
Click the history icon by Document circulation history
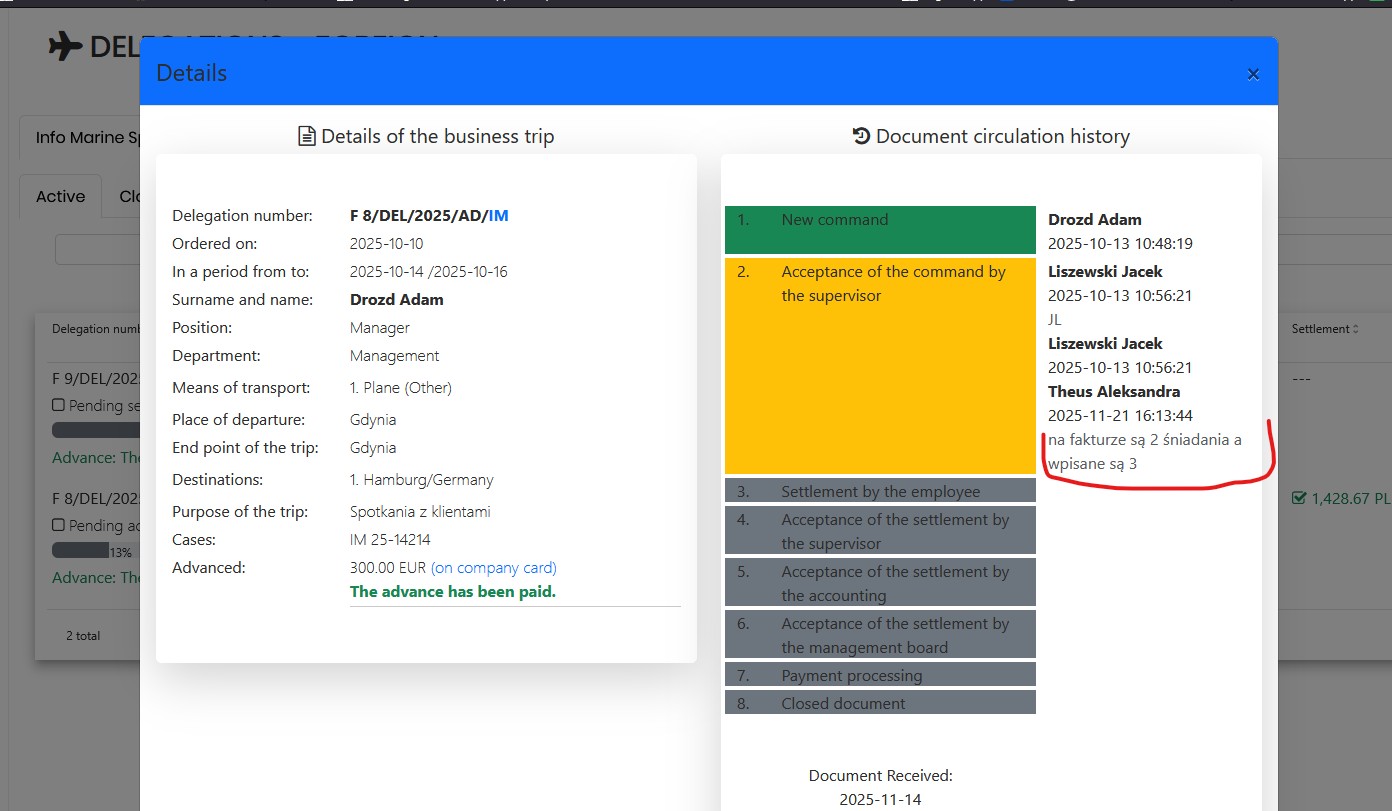861,136
